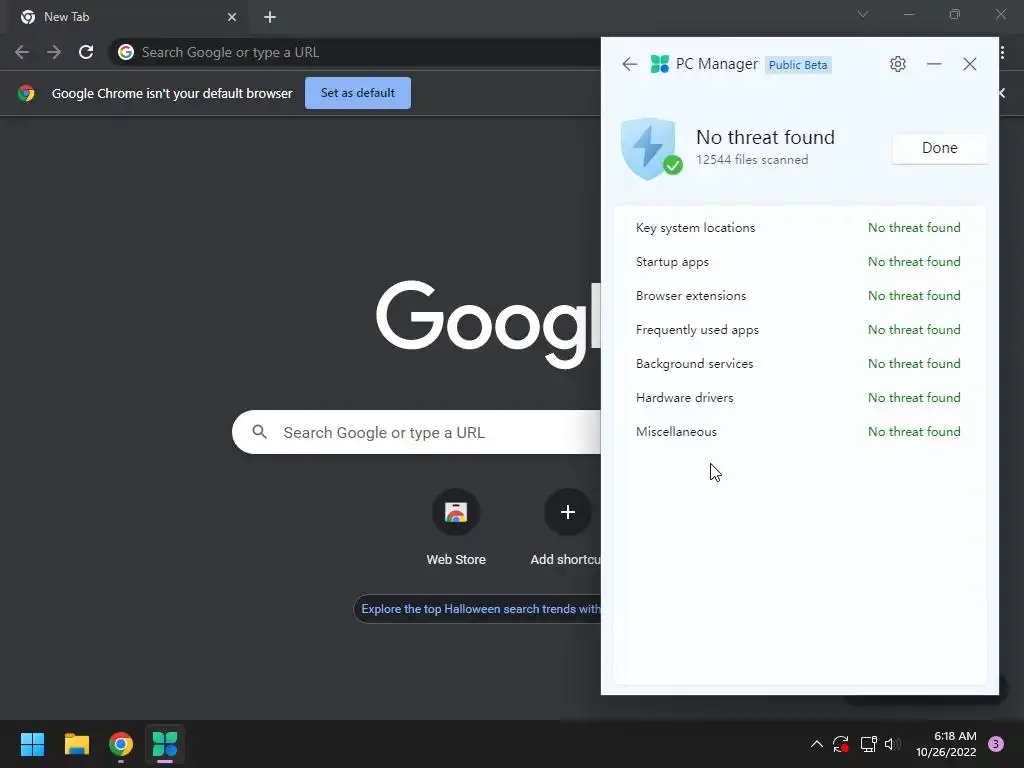Close the New Tab tab
Viewport: 1024px width, 768px height.
pos(232,17)
